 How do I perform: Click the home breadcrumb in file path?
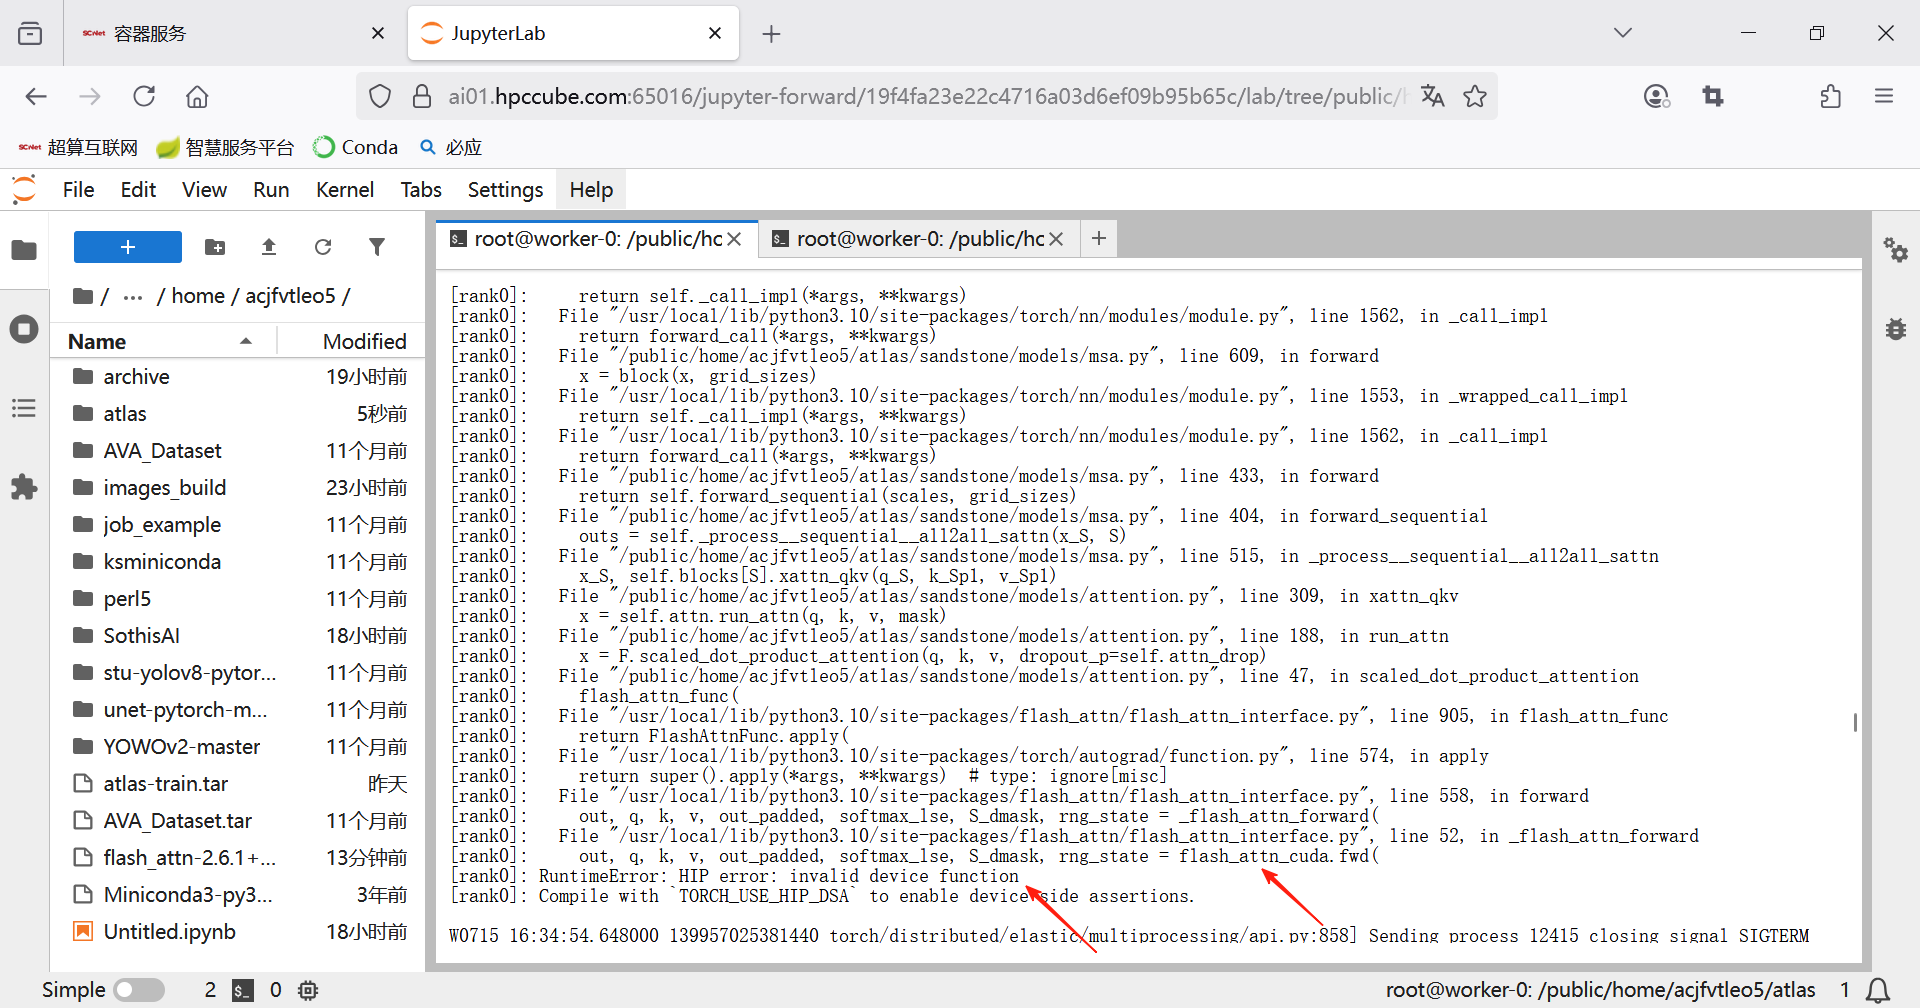click(198, 296)
